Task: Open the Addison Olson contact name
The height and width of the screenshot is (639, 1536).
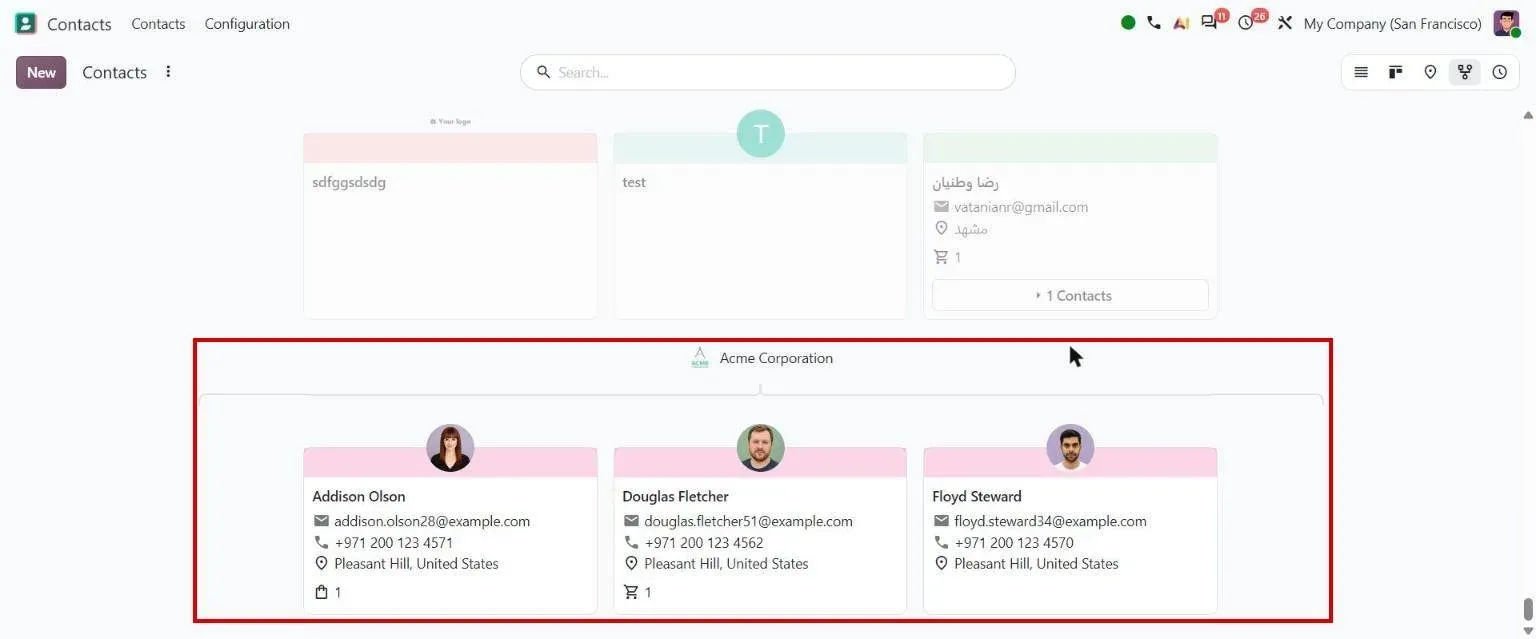Action: click(359, 496)
